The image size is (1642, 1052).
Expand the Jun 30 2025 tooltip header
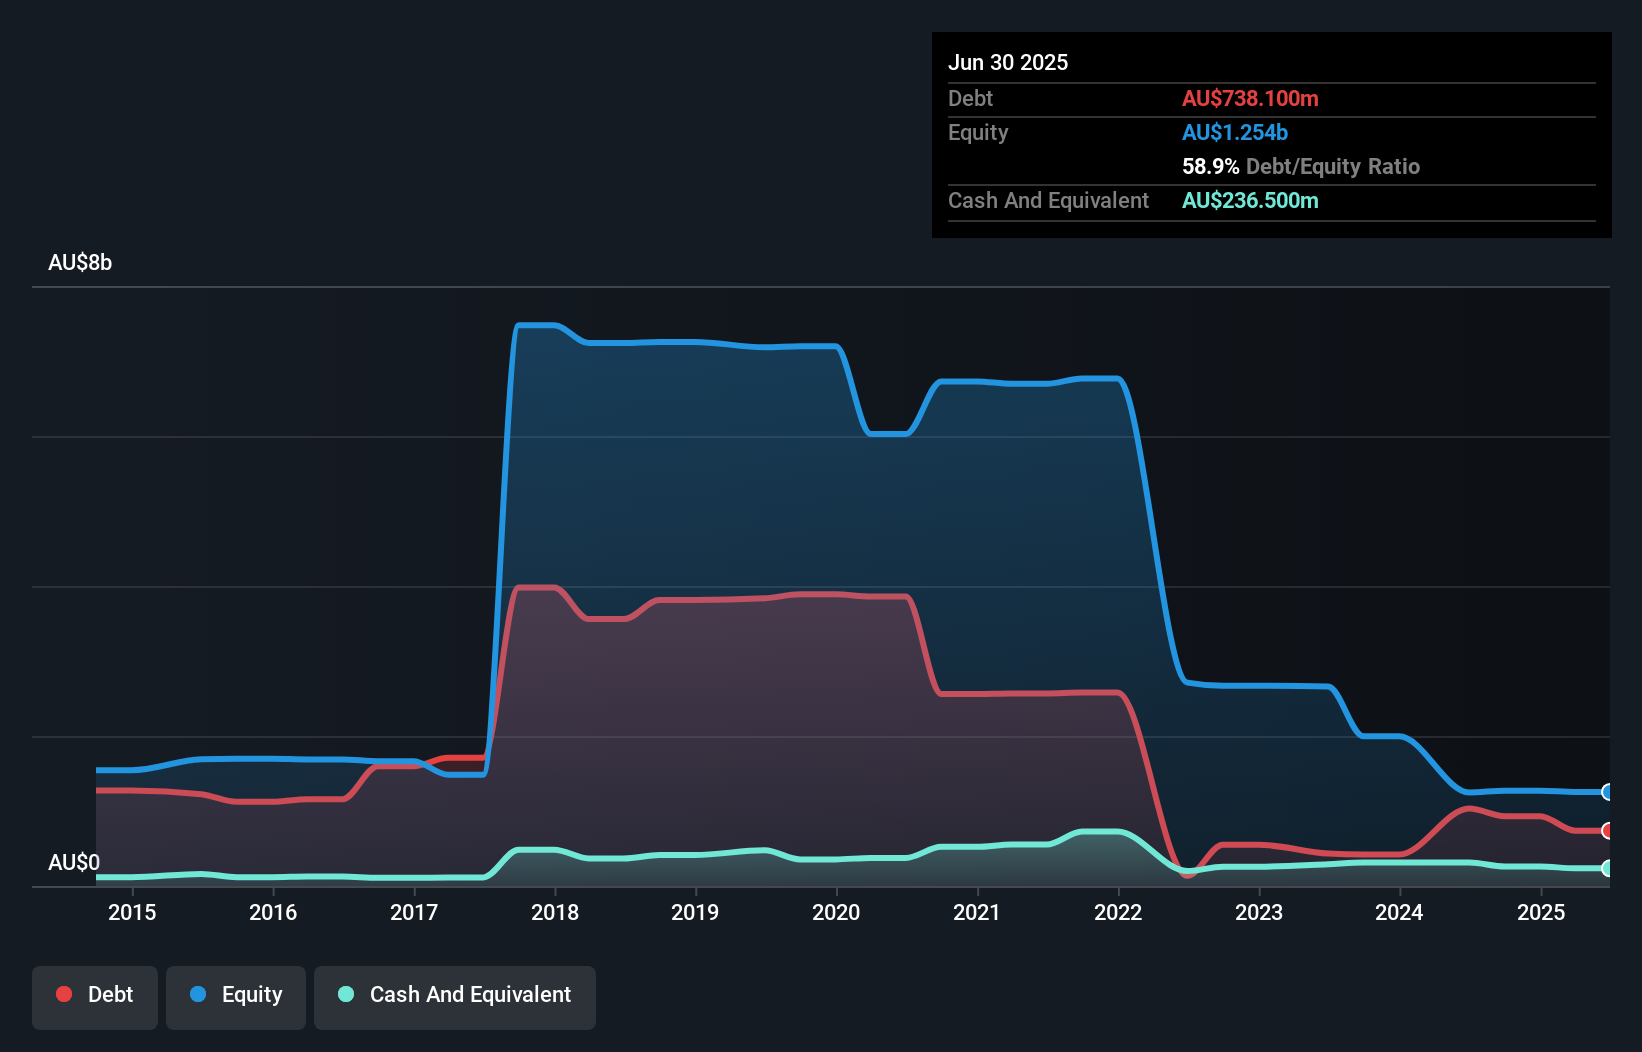1009,62
